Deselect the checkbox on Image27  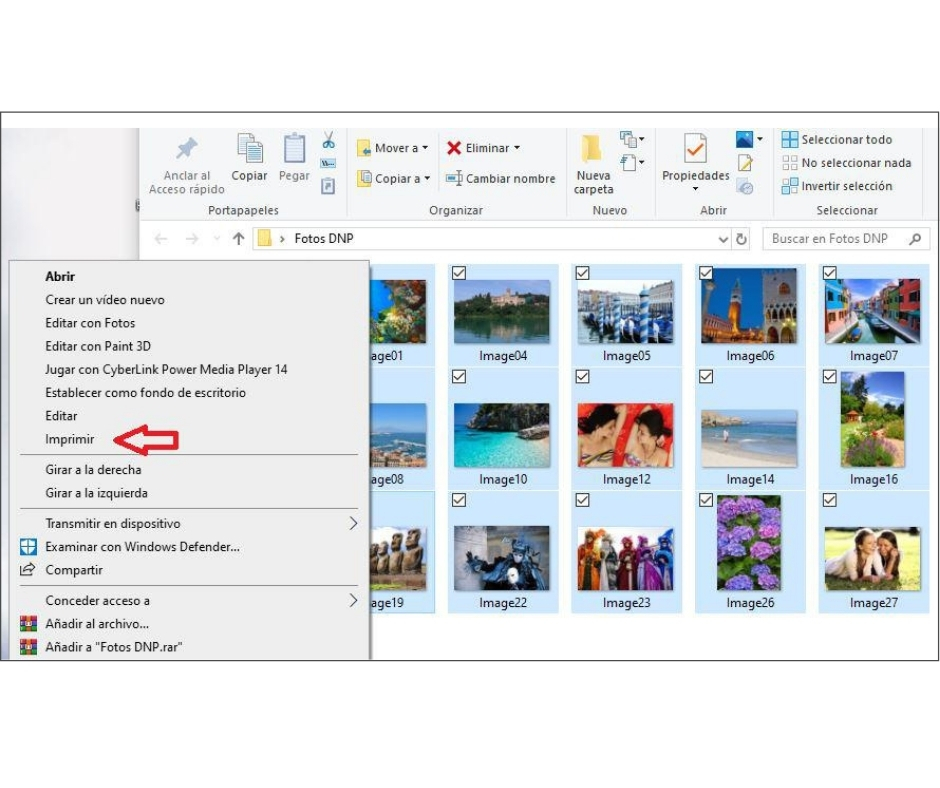(830, 500)
